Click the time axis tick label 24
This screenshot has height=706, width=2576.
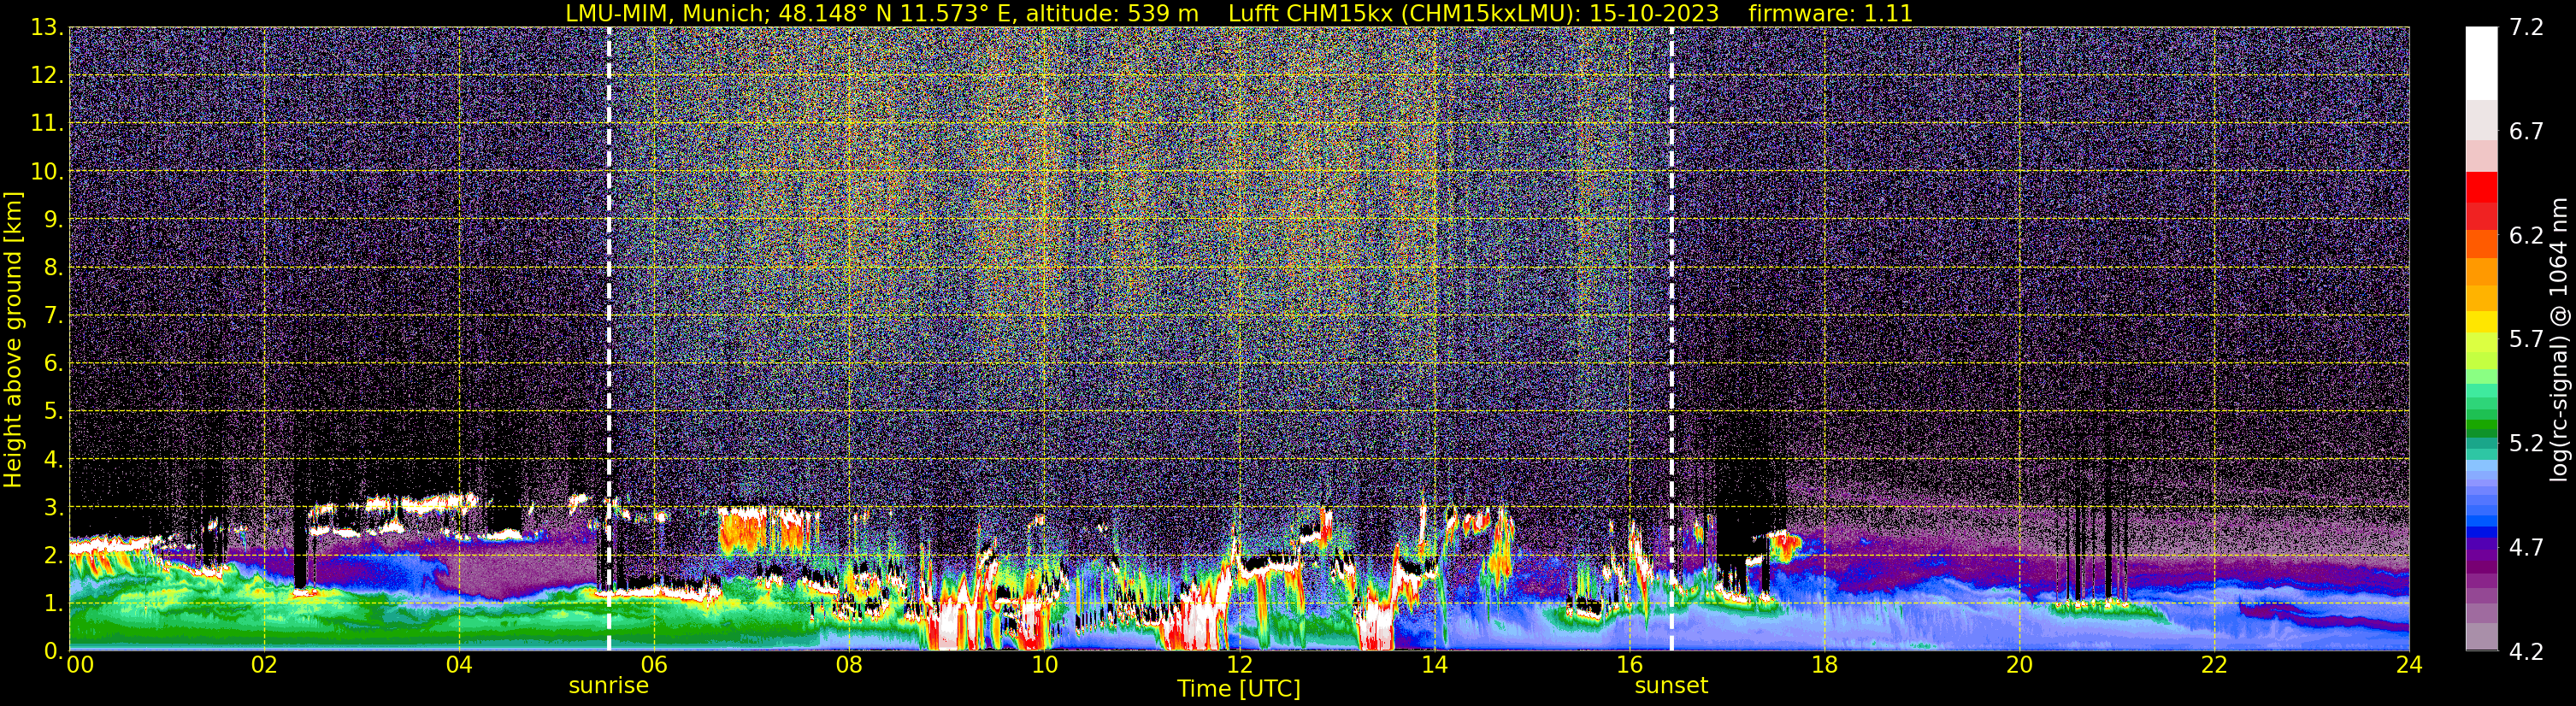click(x=2409, y=666)
